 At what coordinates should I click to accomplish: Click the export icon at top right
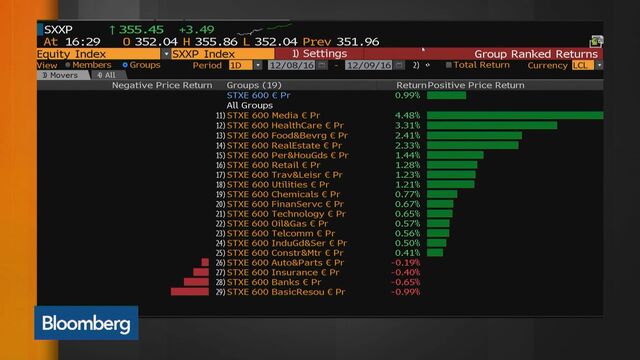[x=596, y=41]
